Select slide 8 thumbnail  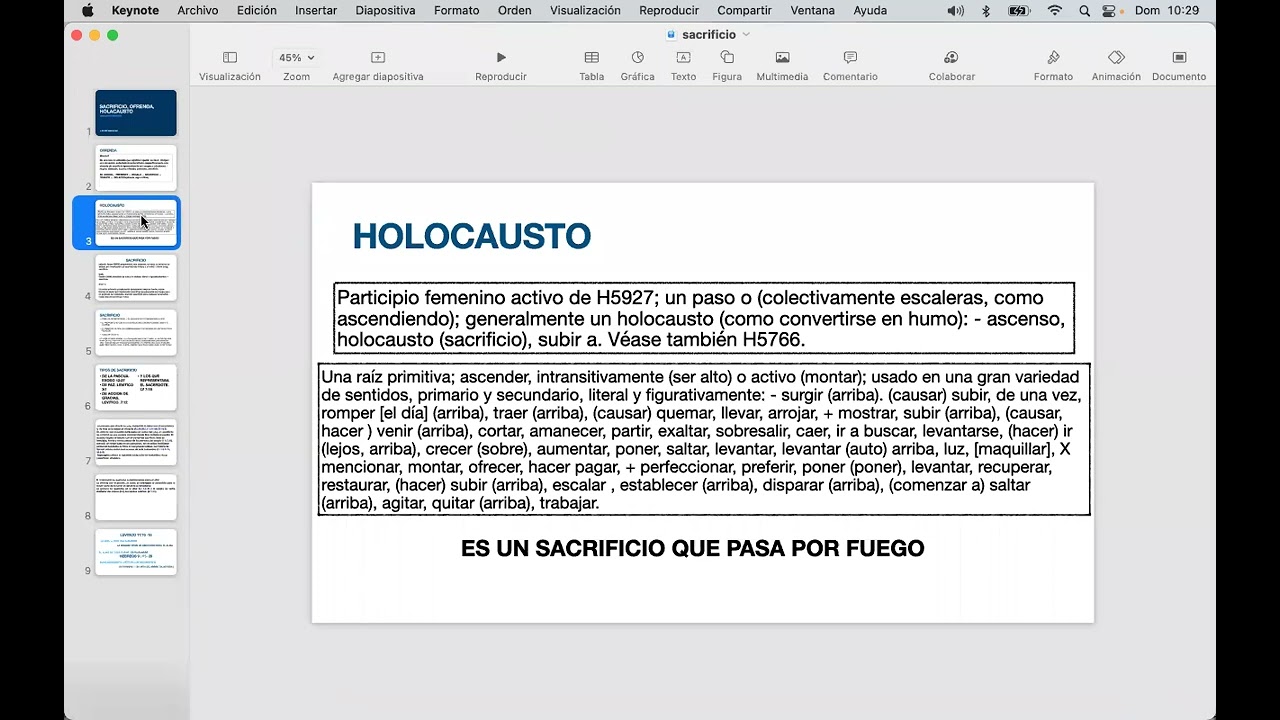click(136, 498)
